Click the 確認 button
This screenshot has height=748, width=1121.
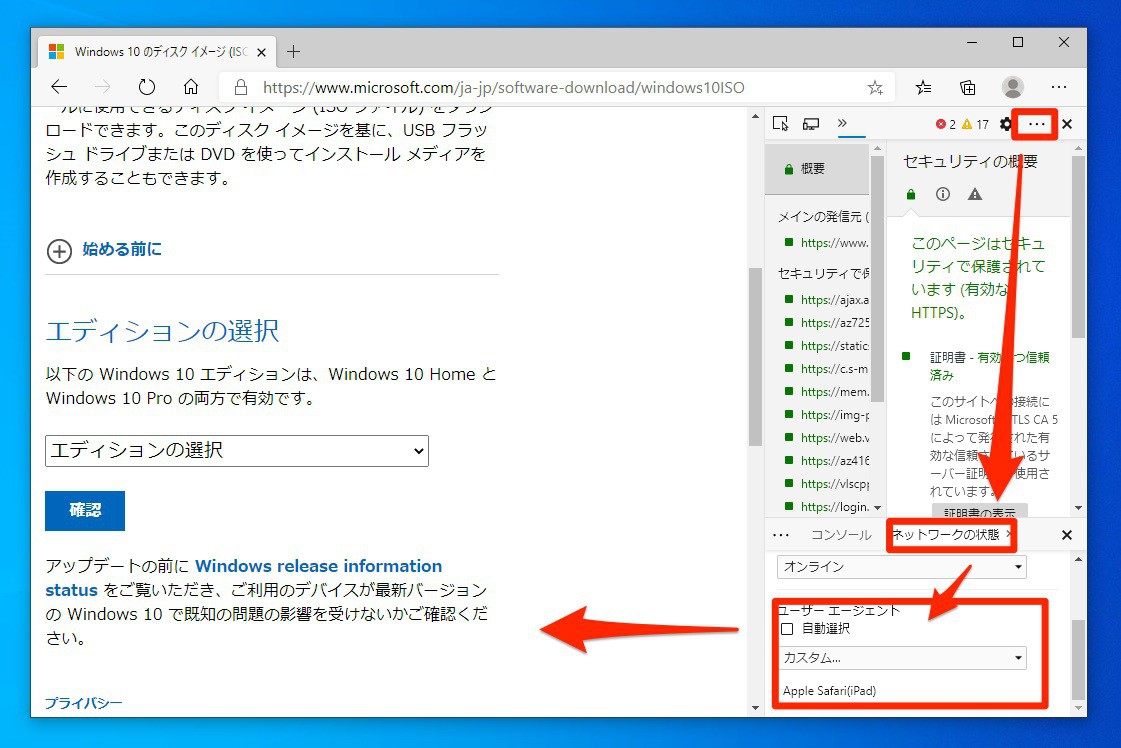point(85,511)
